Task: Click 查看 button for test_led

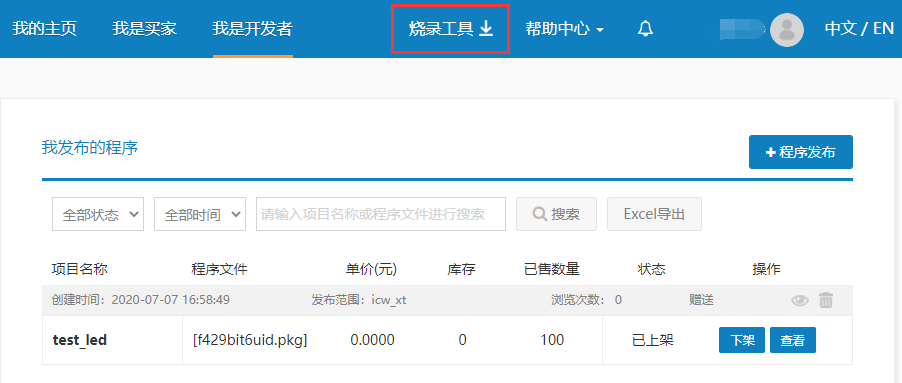Action: pos(793,340)
